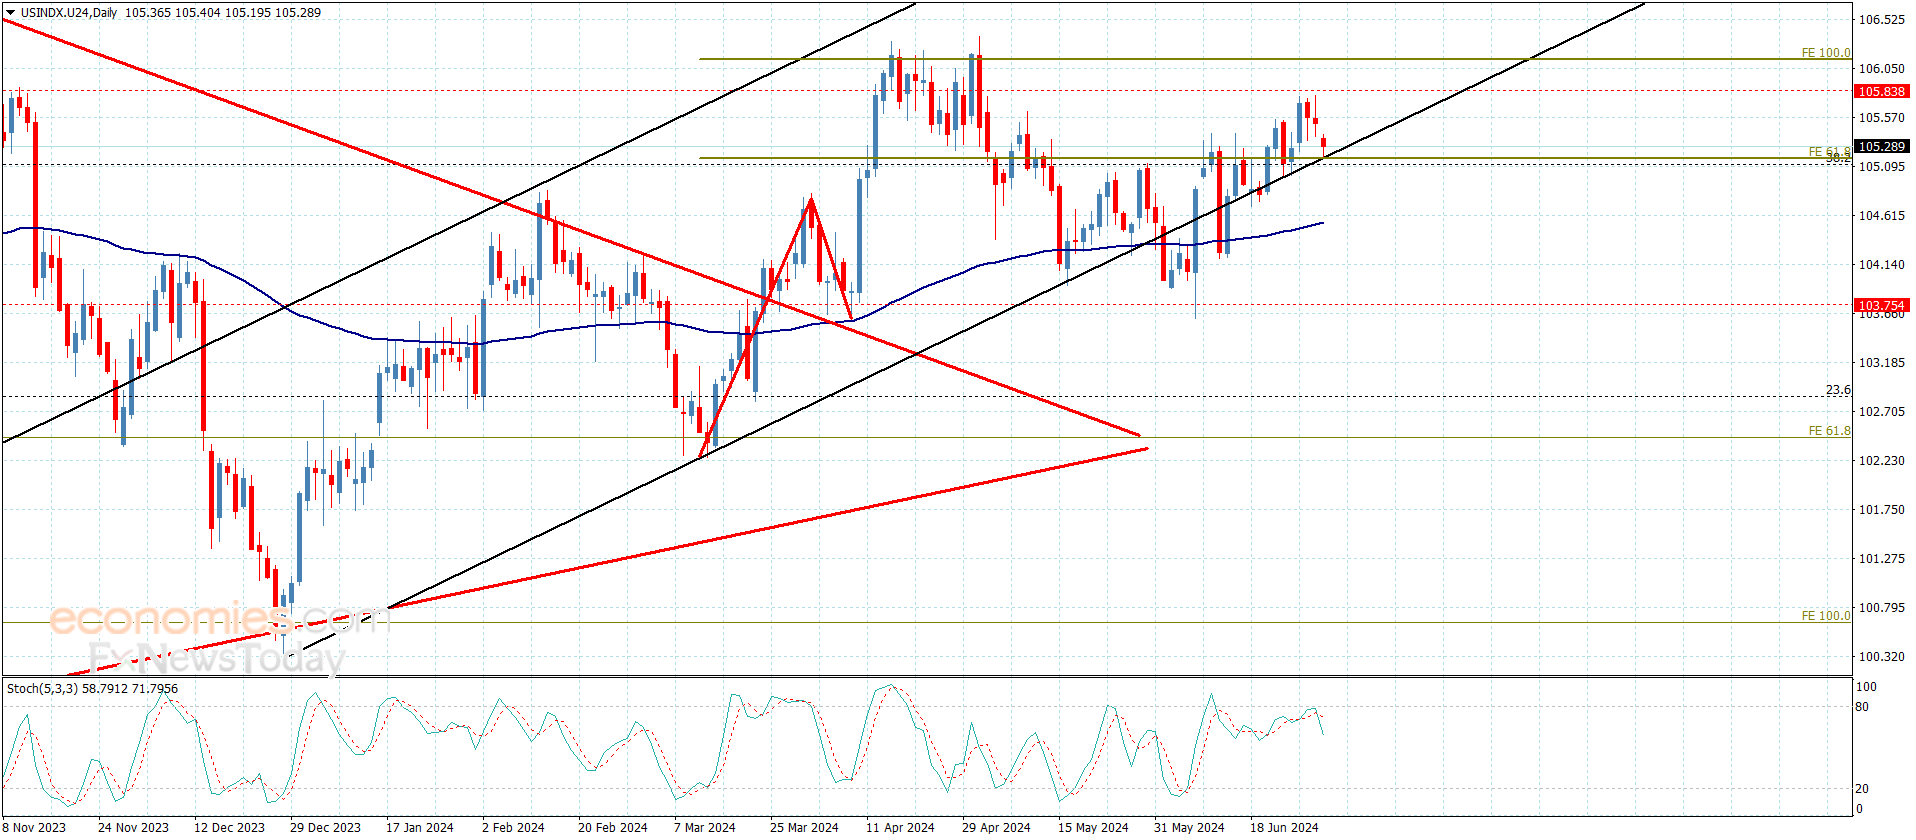Viewport: 1916px width, 840px height.
Task: Click the 18 Jun 2024 date label
Action: click(1284, 828)
